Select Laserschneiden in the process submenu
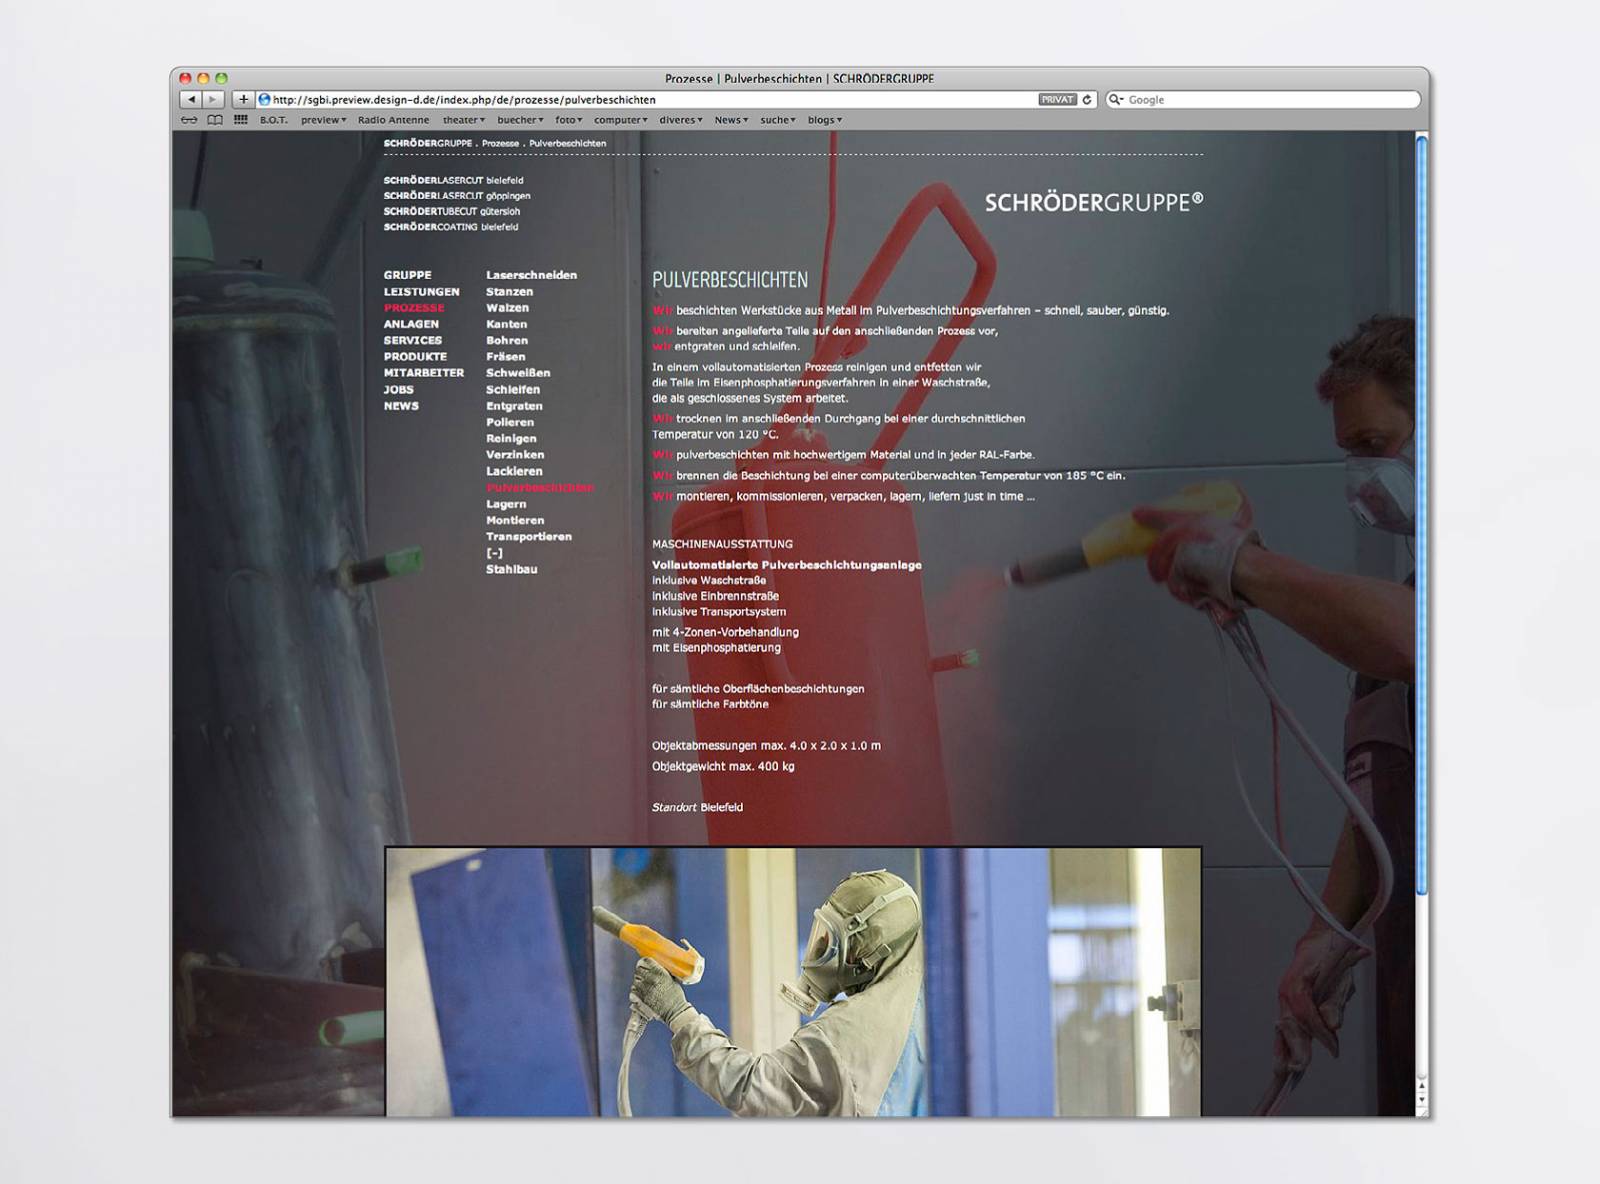This screenshot has width=1600, height=1184. 532,275
